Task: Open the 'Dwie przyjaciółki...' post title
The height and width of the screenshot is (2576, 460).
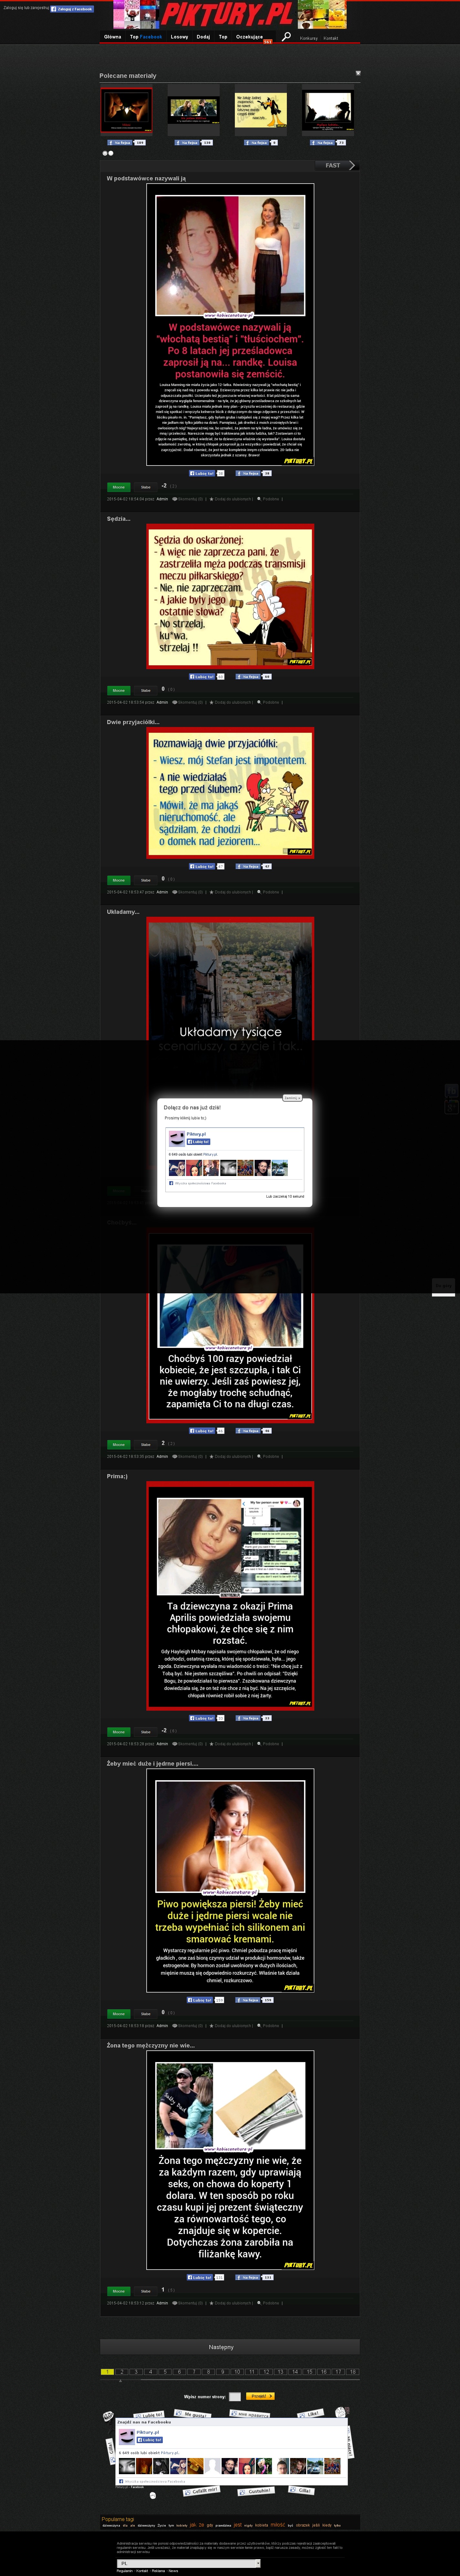Action: tap(133, 722)
